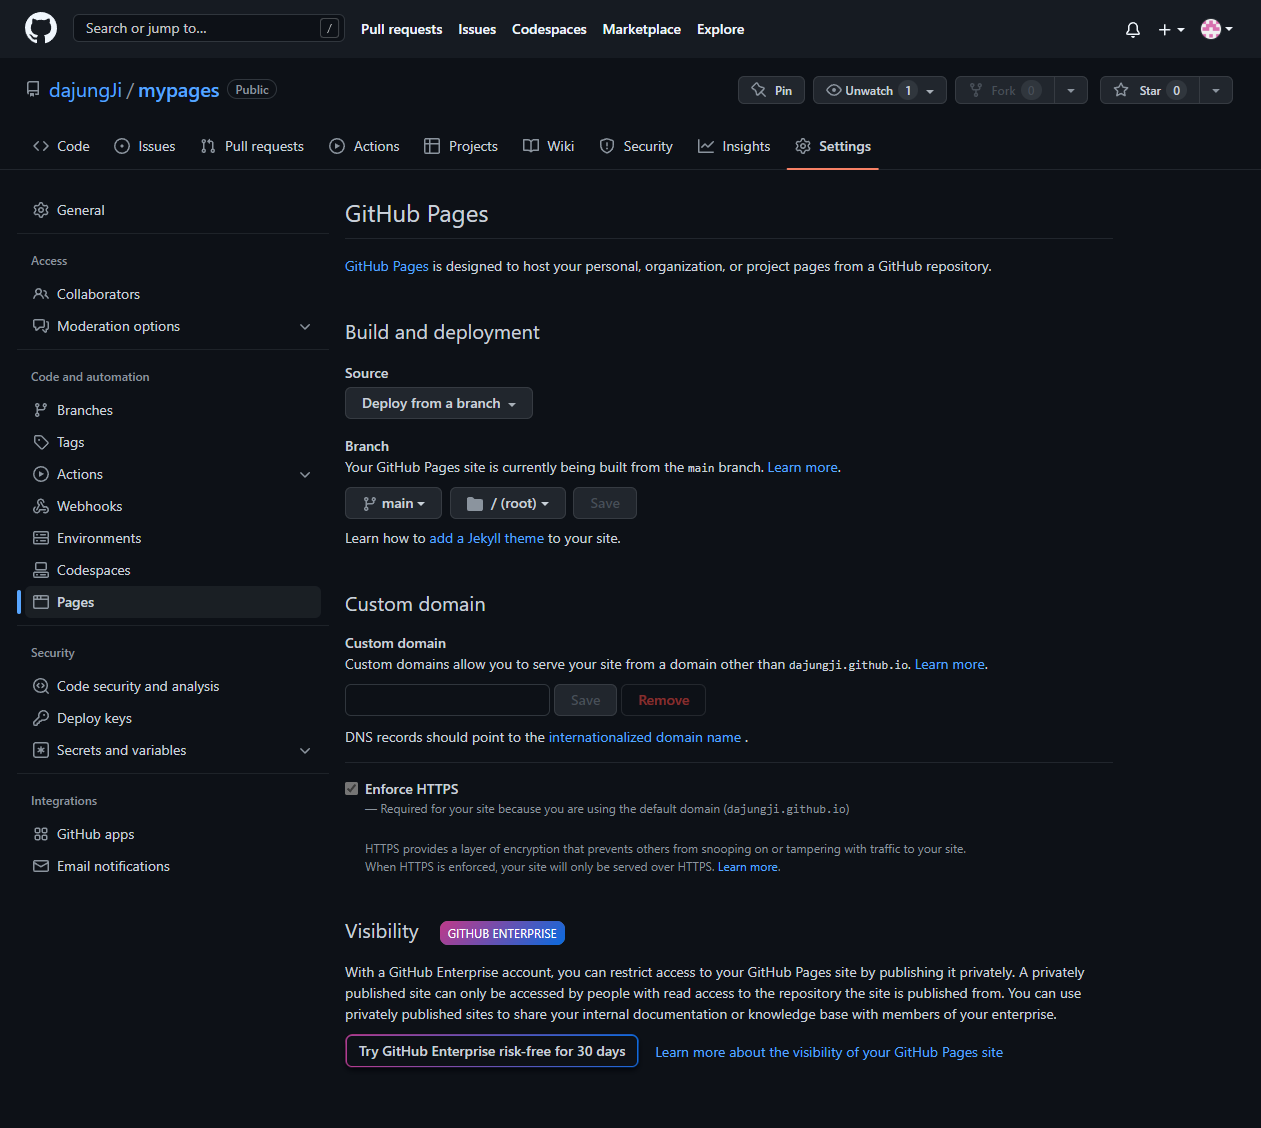1261x1128 pixels.
Task: Switch to the Wiki tab
Action: (x=548, y=146)
